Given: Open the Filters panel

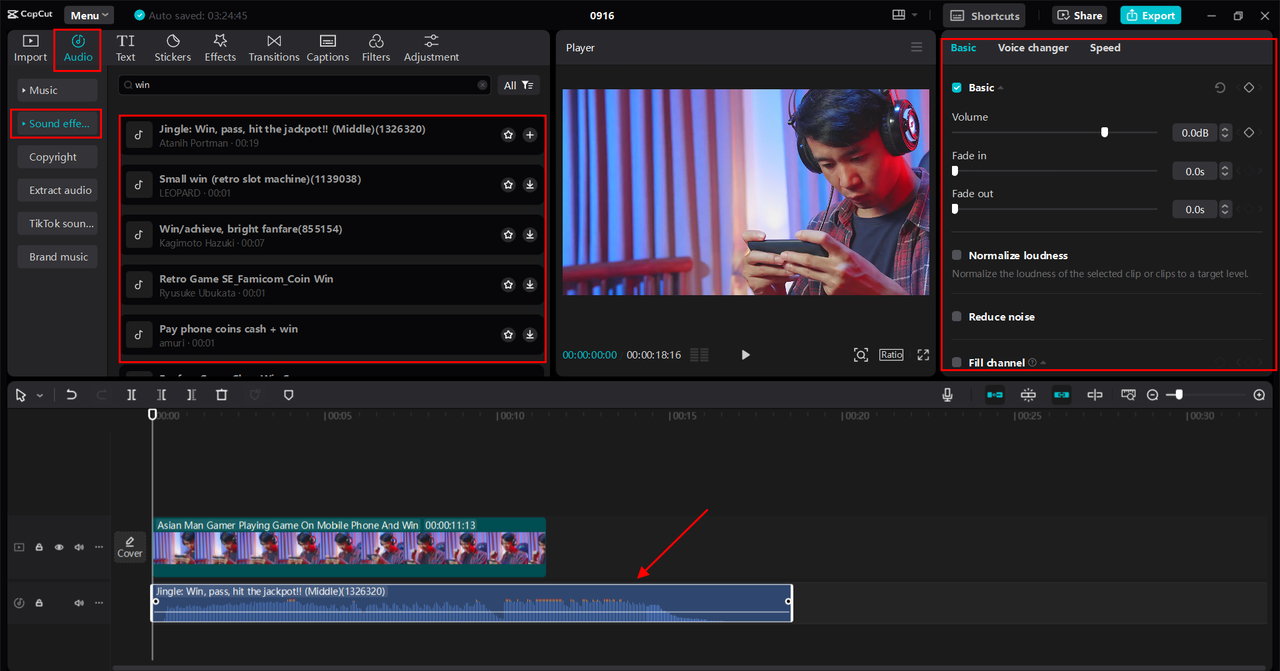Looking at the screenshot, I should 376,47.
